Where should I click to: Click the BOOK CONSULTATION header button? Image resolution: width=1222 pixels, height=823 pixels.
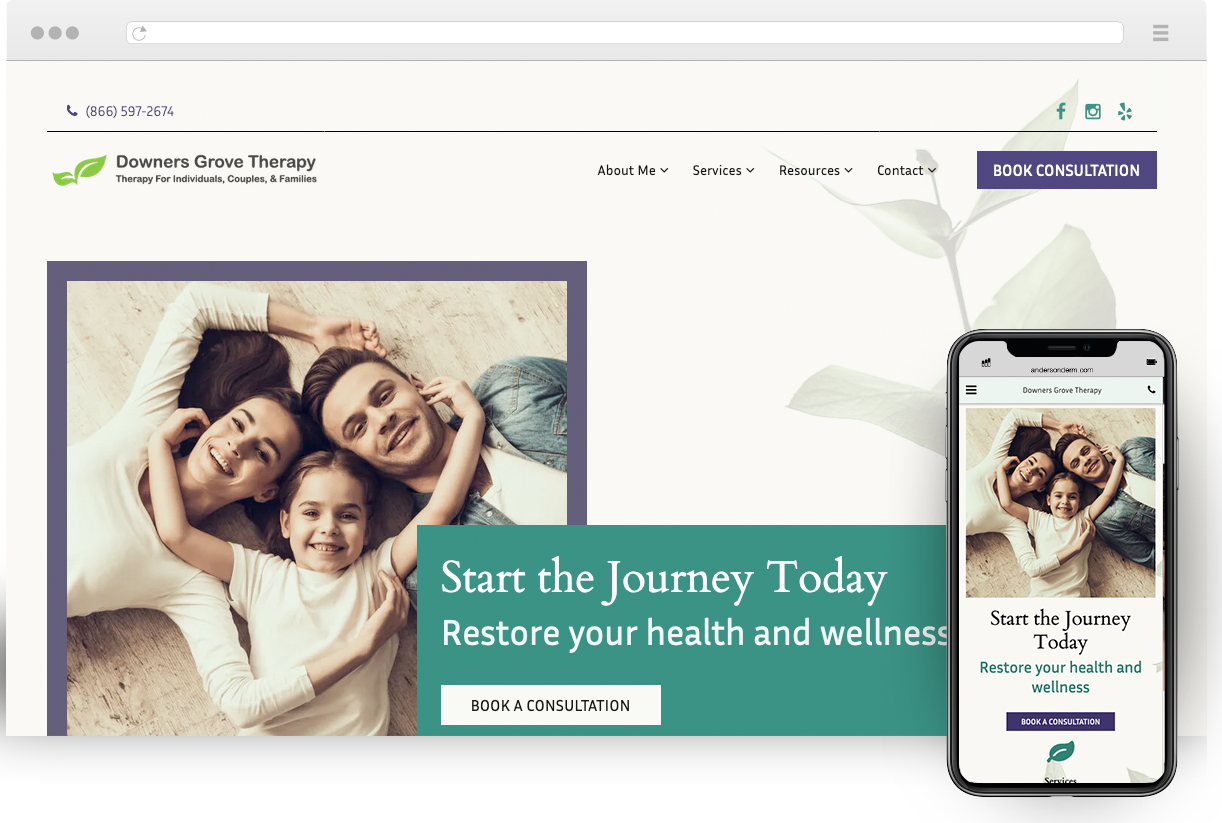[x=1067, y=170]
